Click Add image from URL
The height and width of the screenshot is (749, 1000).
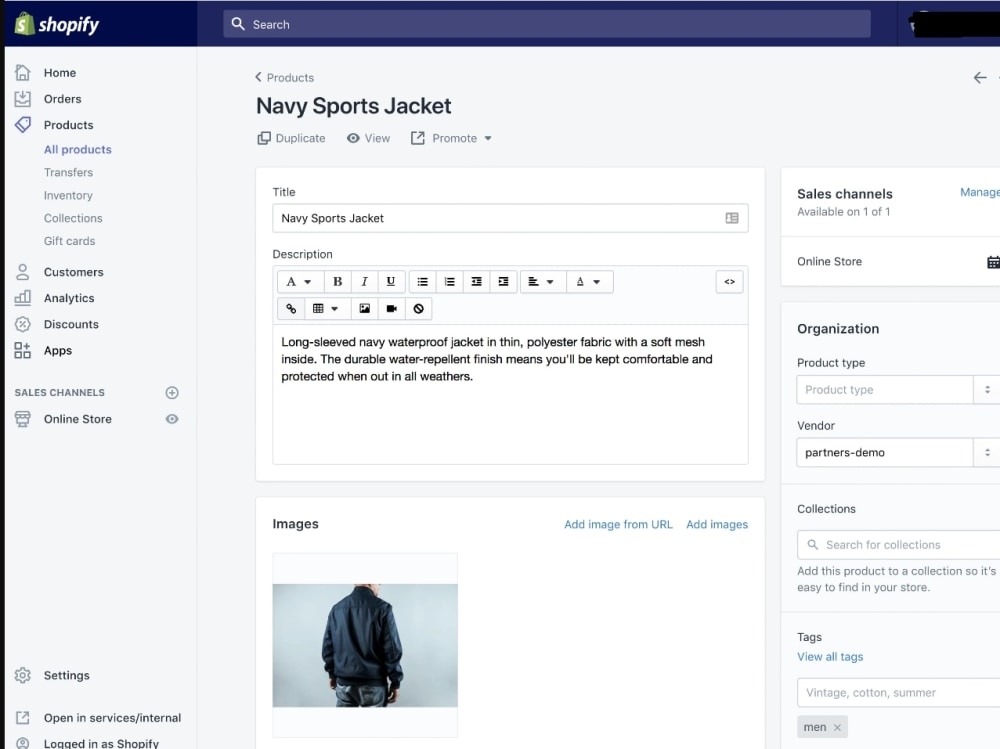click(x=618, y=524)
